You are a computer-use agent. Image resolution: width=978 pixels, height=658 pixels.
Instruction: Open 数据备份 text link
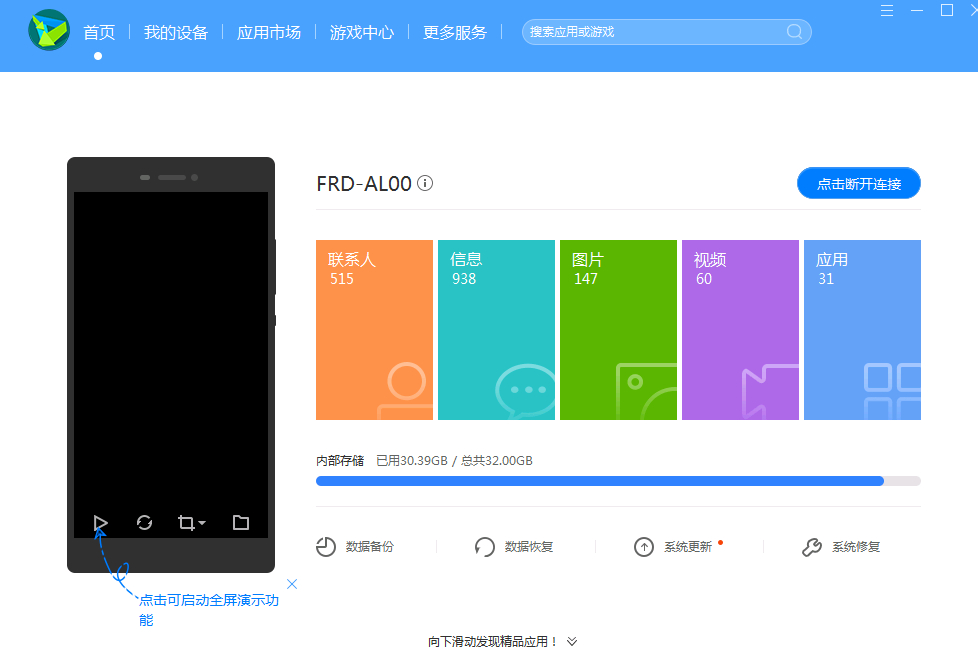click(370, 547)
